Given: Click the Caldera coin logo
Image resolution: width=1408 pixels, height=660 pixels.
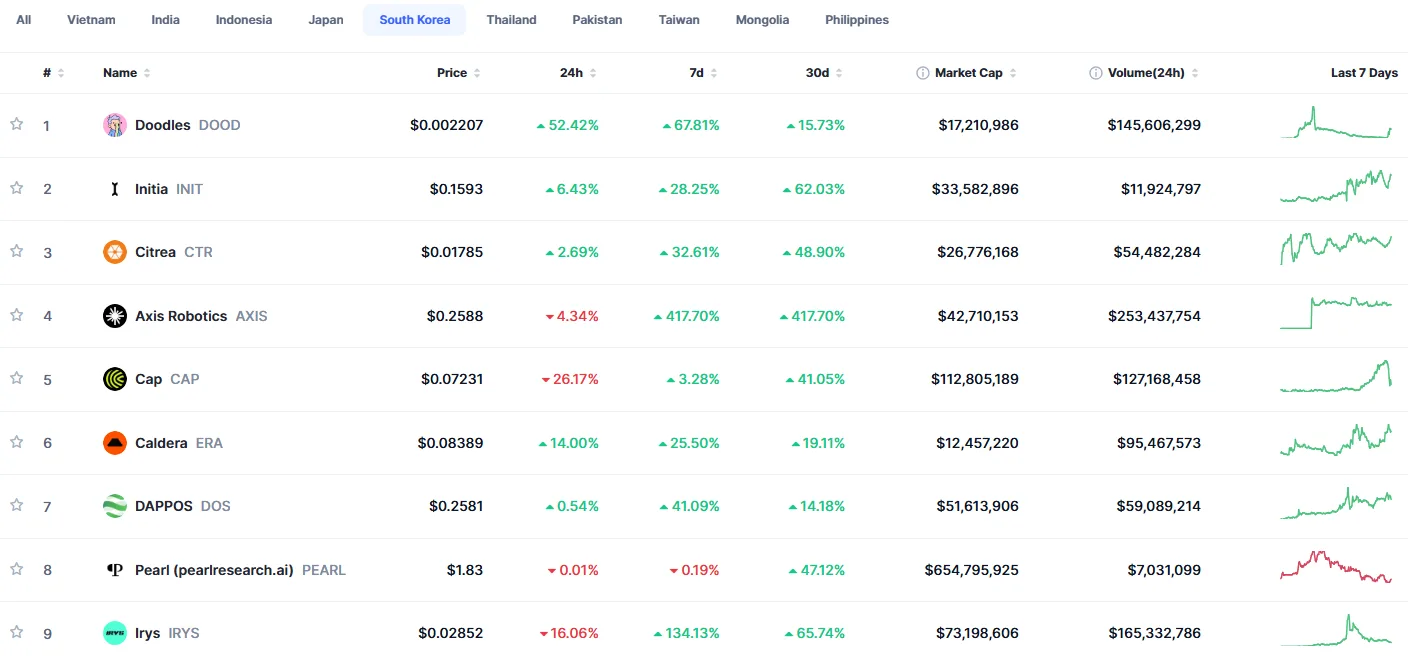Looking at the screenshot, I should 115,443.
